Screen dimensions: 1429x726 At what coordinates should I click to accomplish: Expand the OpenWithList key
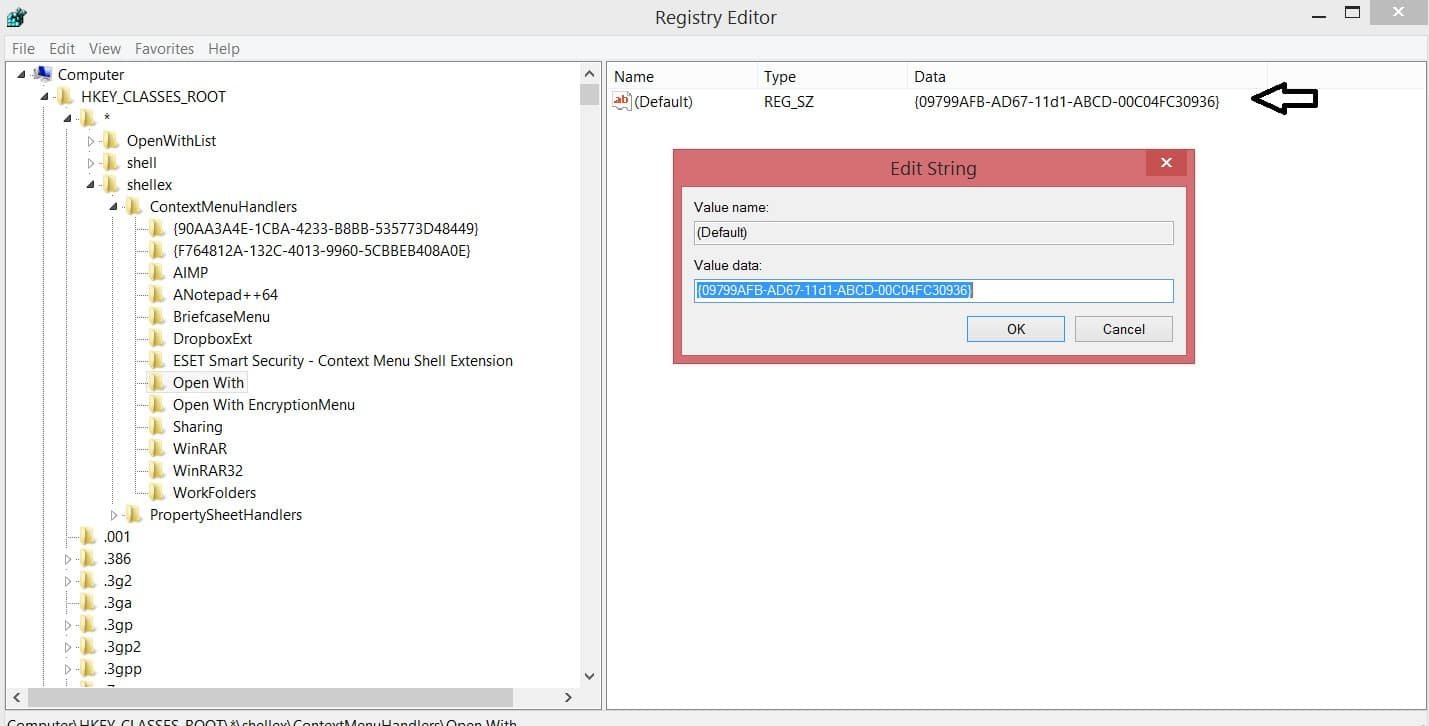click(91, 141)
